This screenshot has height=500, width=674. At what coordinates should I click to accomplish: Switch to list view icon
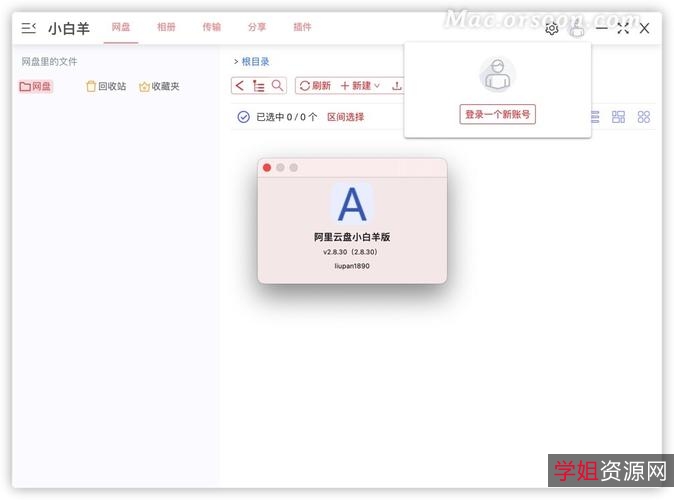(594, 117)
